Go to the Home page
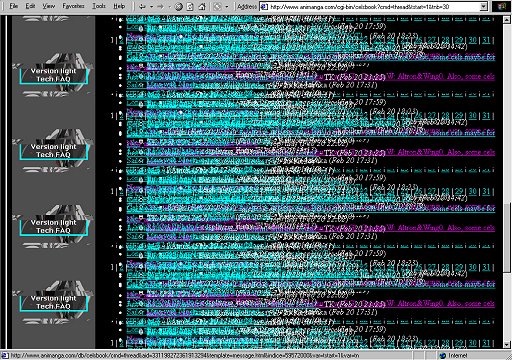512x360 pixels. 202,6
